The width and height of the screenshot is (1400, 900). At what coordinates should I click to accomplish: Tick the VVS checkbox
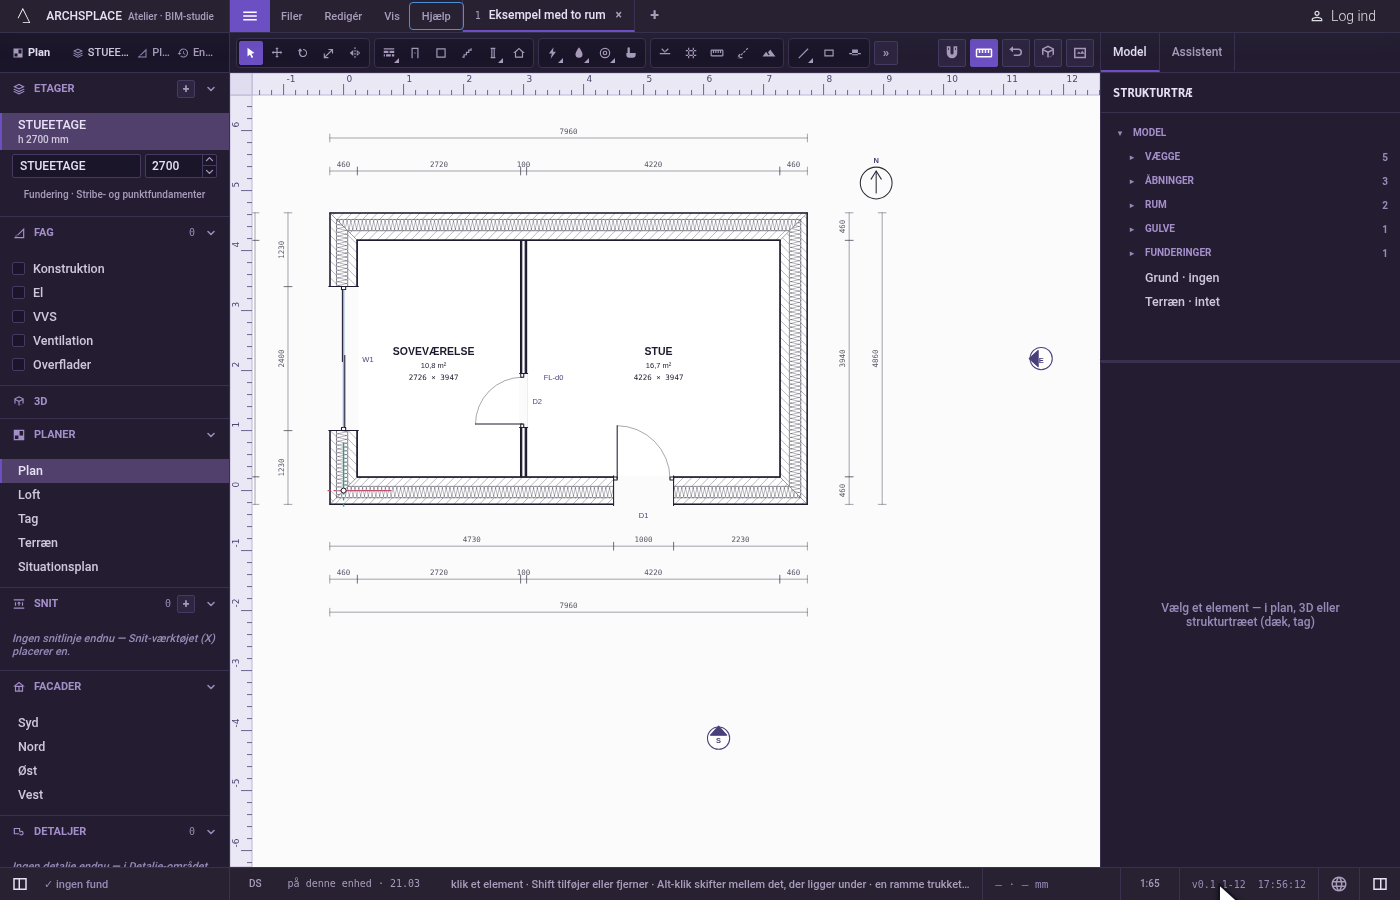(18, 316)
